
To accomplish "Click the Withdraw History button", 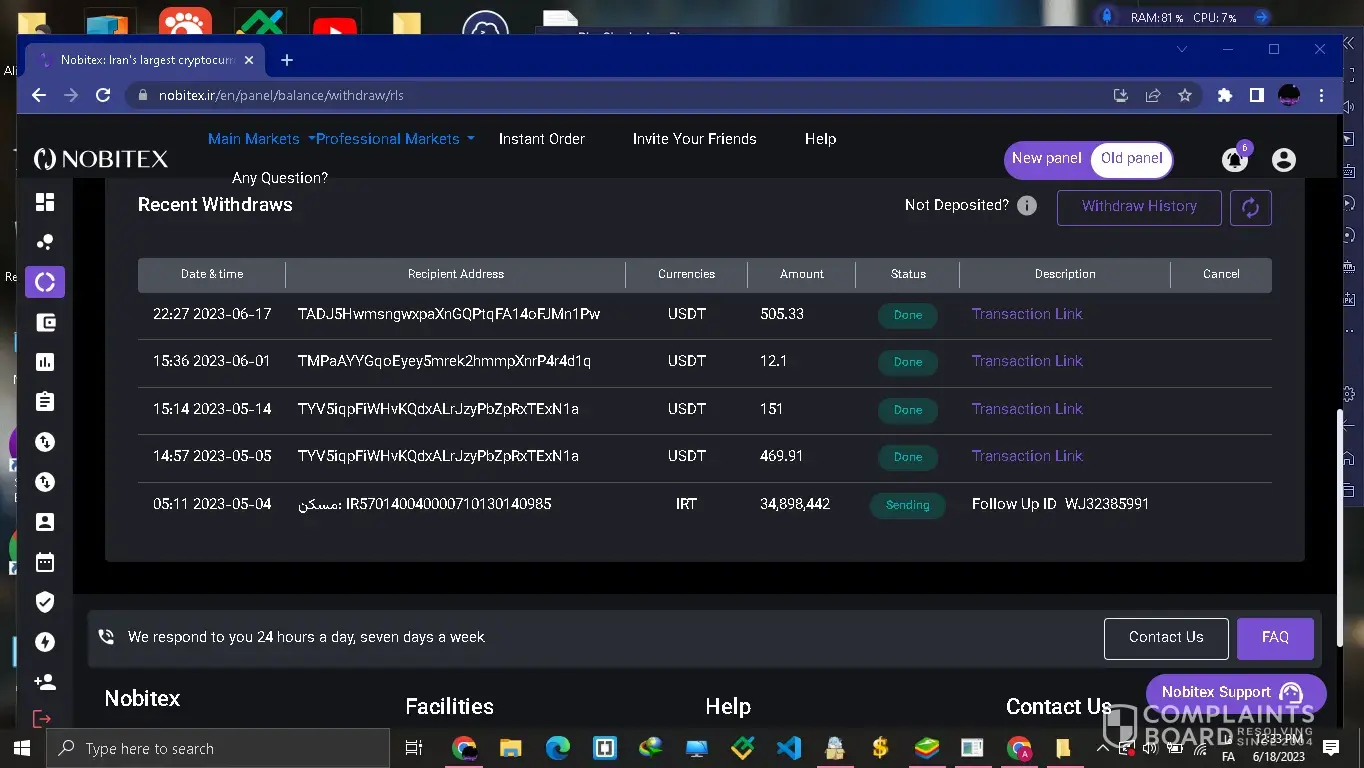I will pos(1139,207).
